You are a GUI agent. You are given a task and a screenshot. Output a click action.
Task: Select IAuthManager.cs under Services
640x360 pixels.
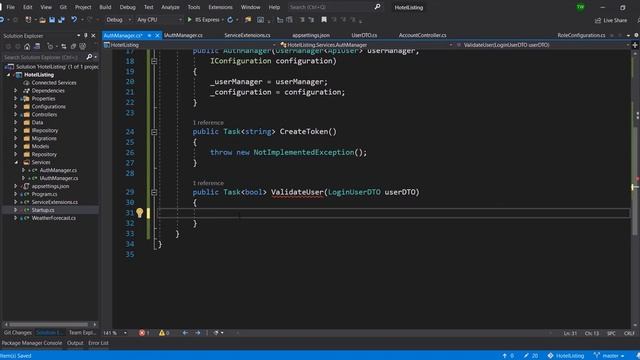click(x=59, y=178)
